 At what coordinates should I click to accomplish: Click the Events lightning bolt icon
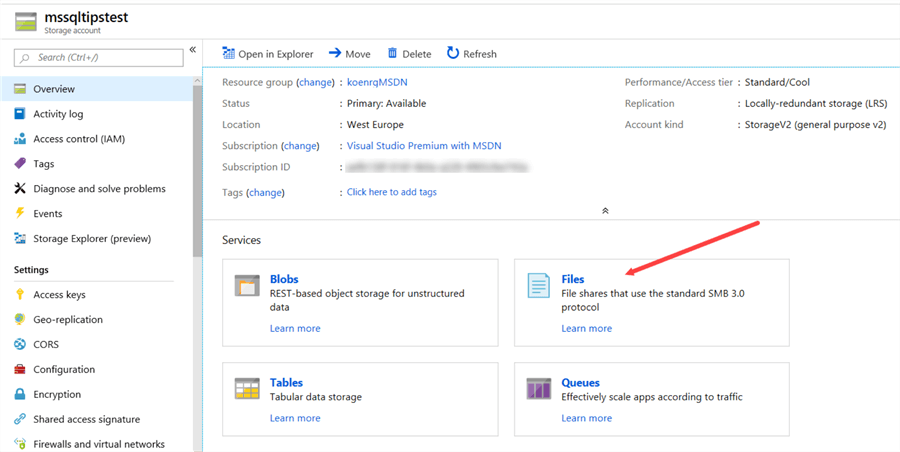click(20, 213)
